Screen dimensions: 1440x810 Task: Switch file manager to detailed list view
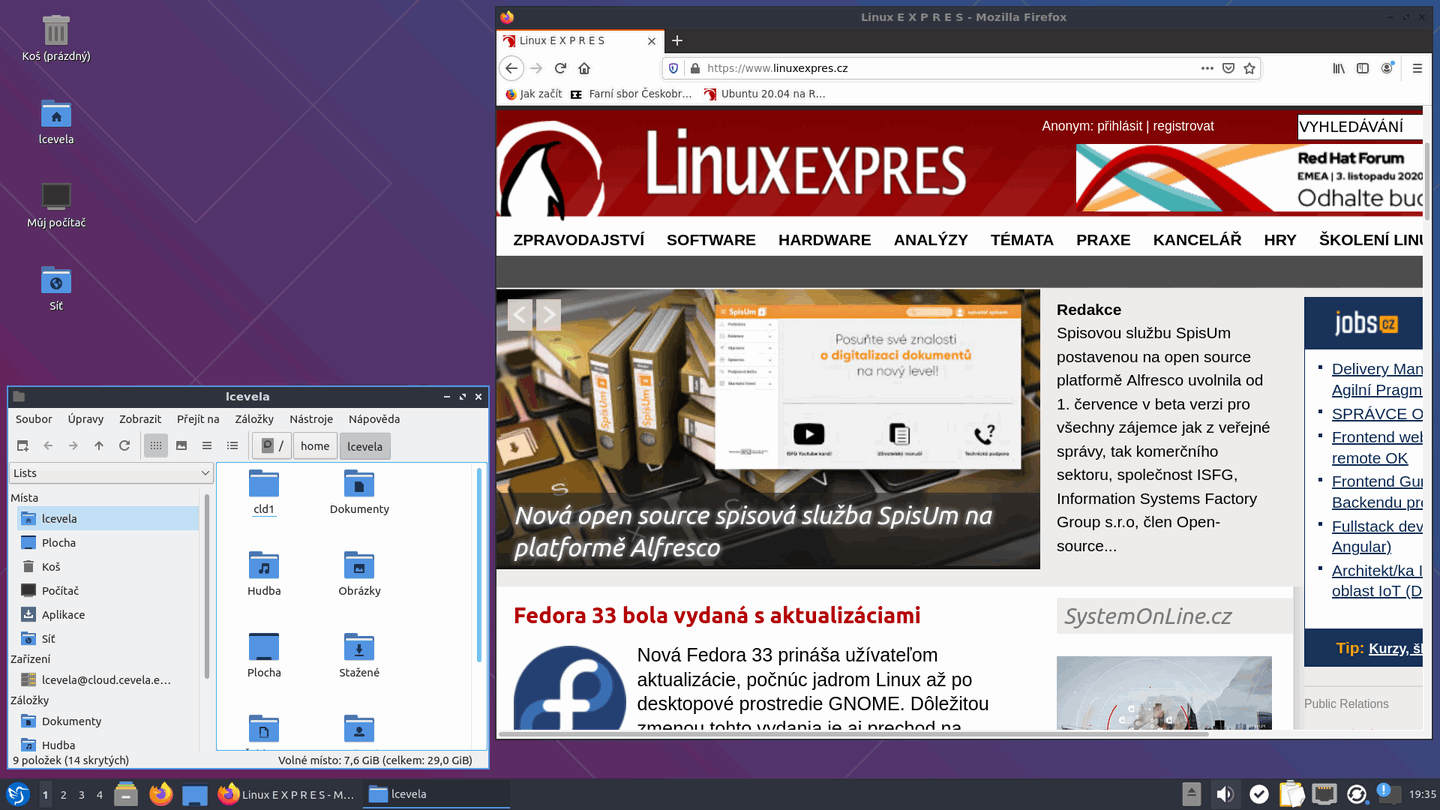coord(232,446)
